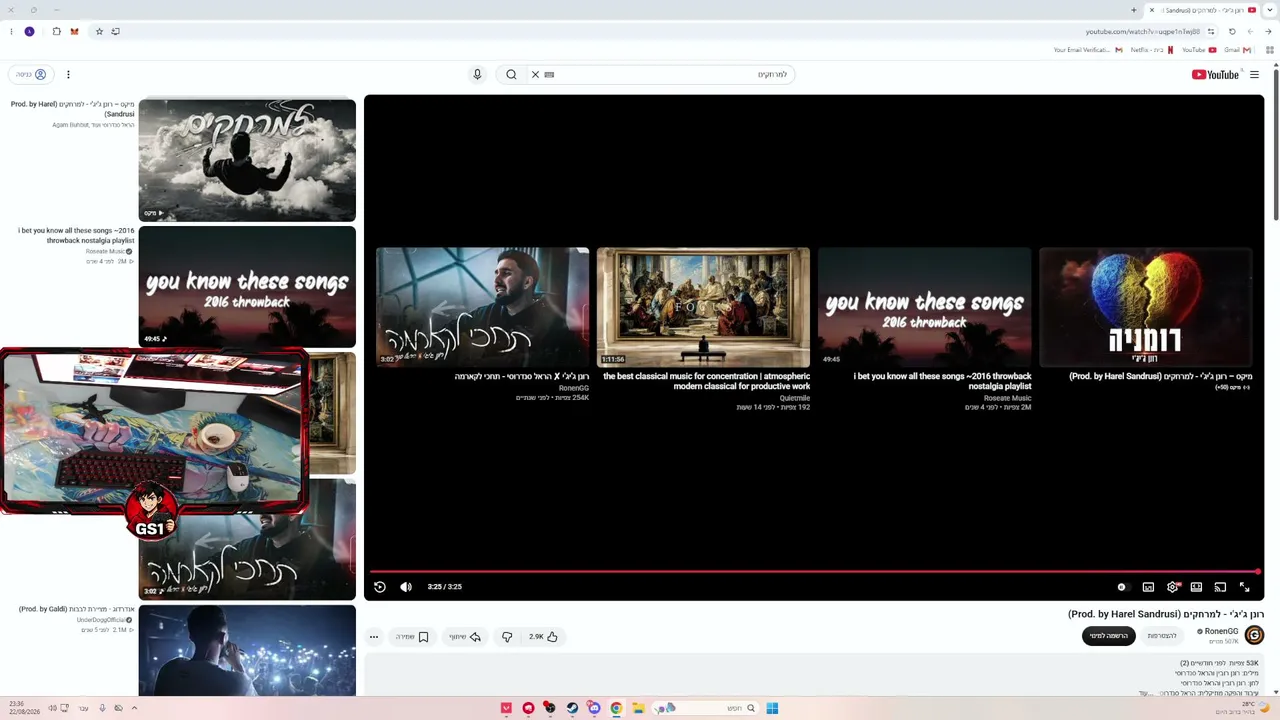Open the MetaMask fox extension icon
Image resolution: width=1280 pixels, height=720 pixels.
coord(74,31)
